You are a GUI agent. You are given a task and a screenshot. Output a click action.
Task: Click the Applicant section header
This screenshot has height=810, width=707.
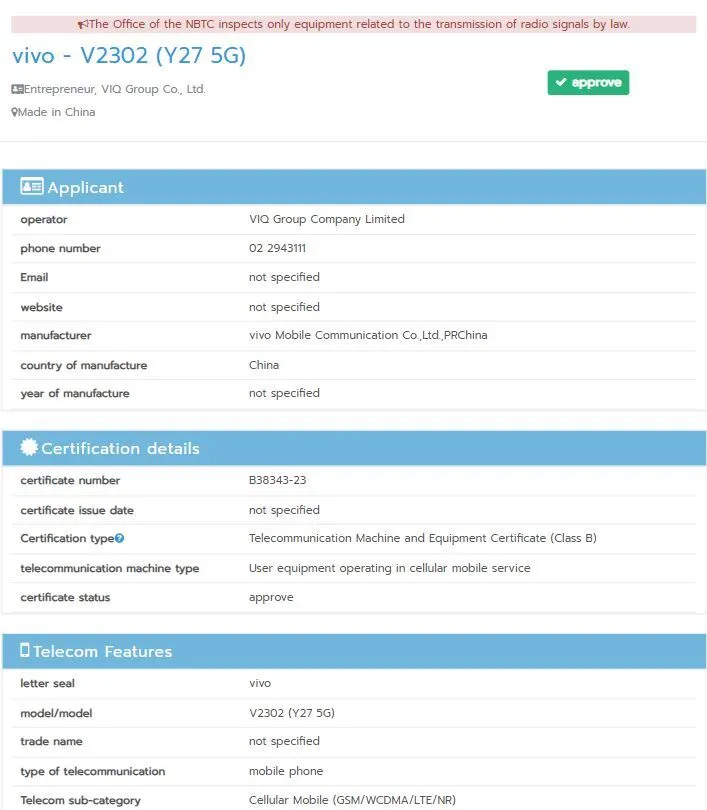click(x=354, y=186)
